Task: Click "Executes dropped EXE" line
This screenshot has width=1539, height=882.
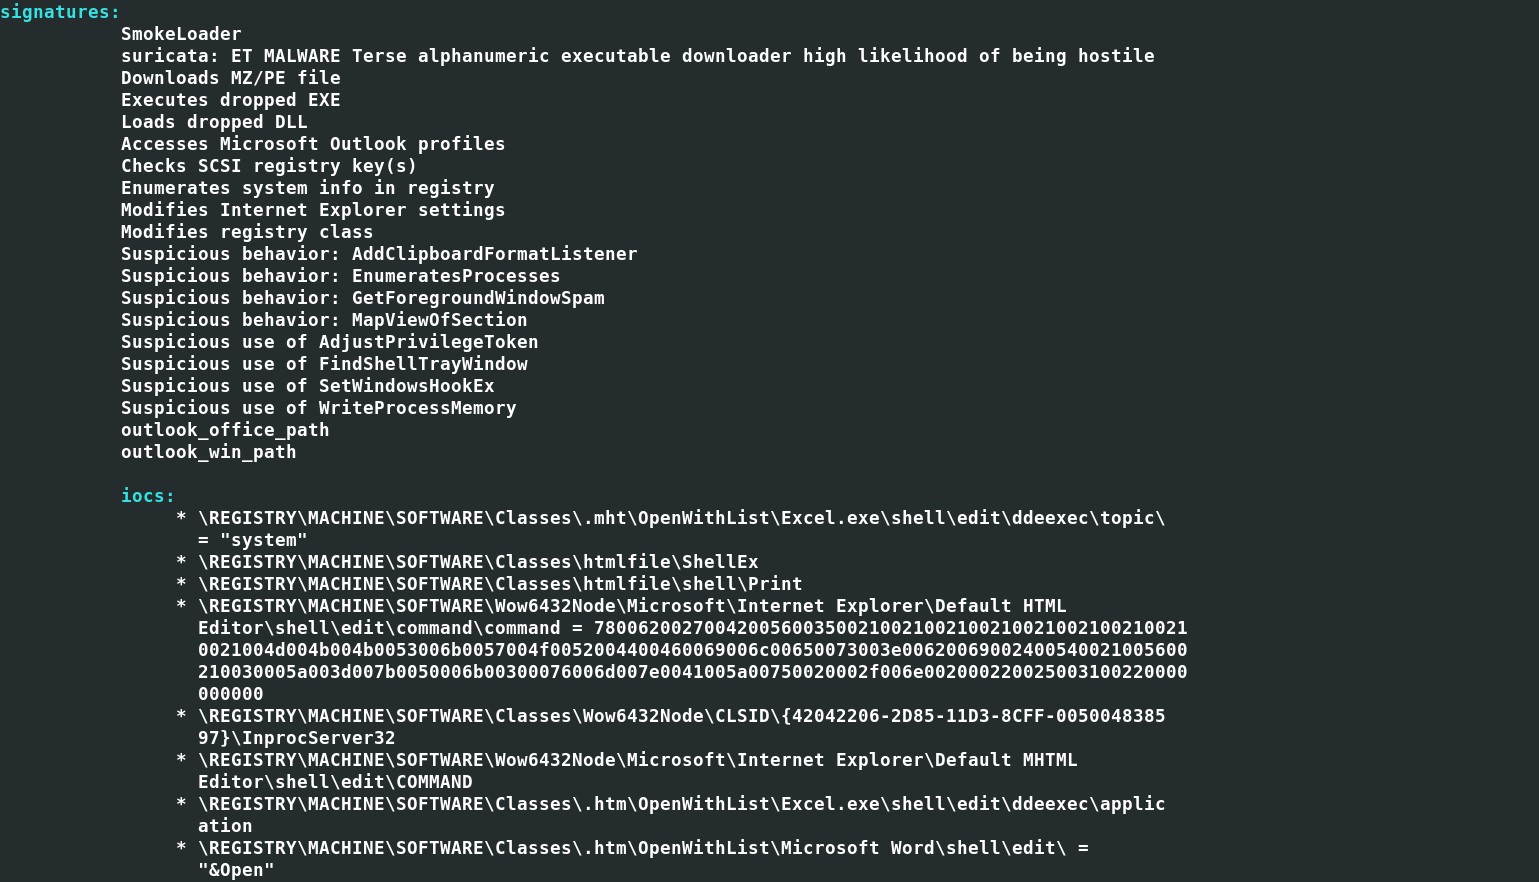Action: pyautogui.click(x=231, y=100)
